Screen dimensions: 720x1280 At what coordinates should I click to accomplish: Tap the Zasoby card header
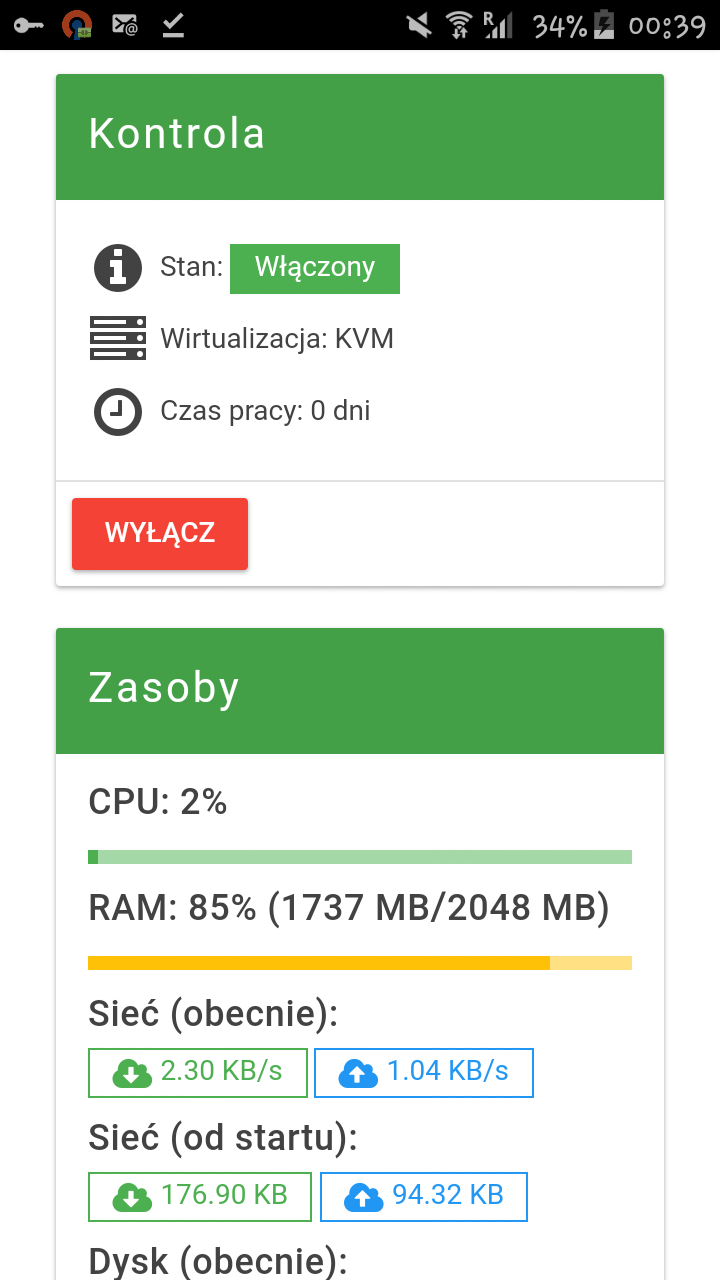(x=360, y=690)
